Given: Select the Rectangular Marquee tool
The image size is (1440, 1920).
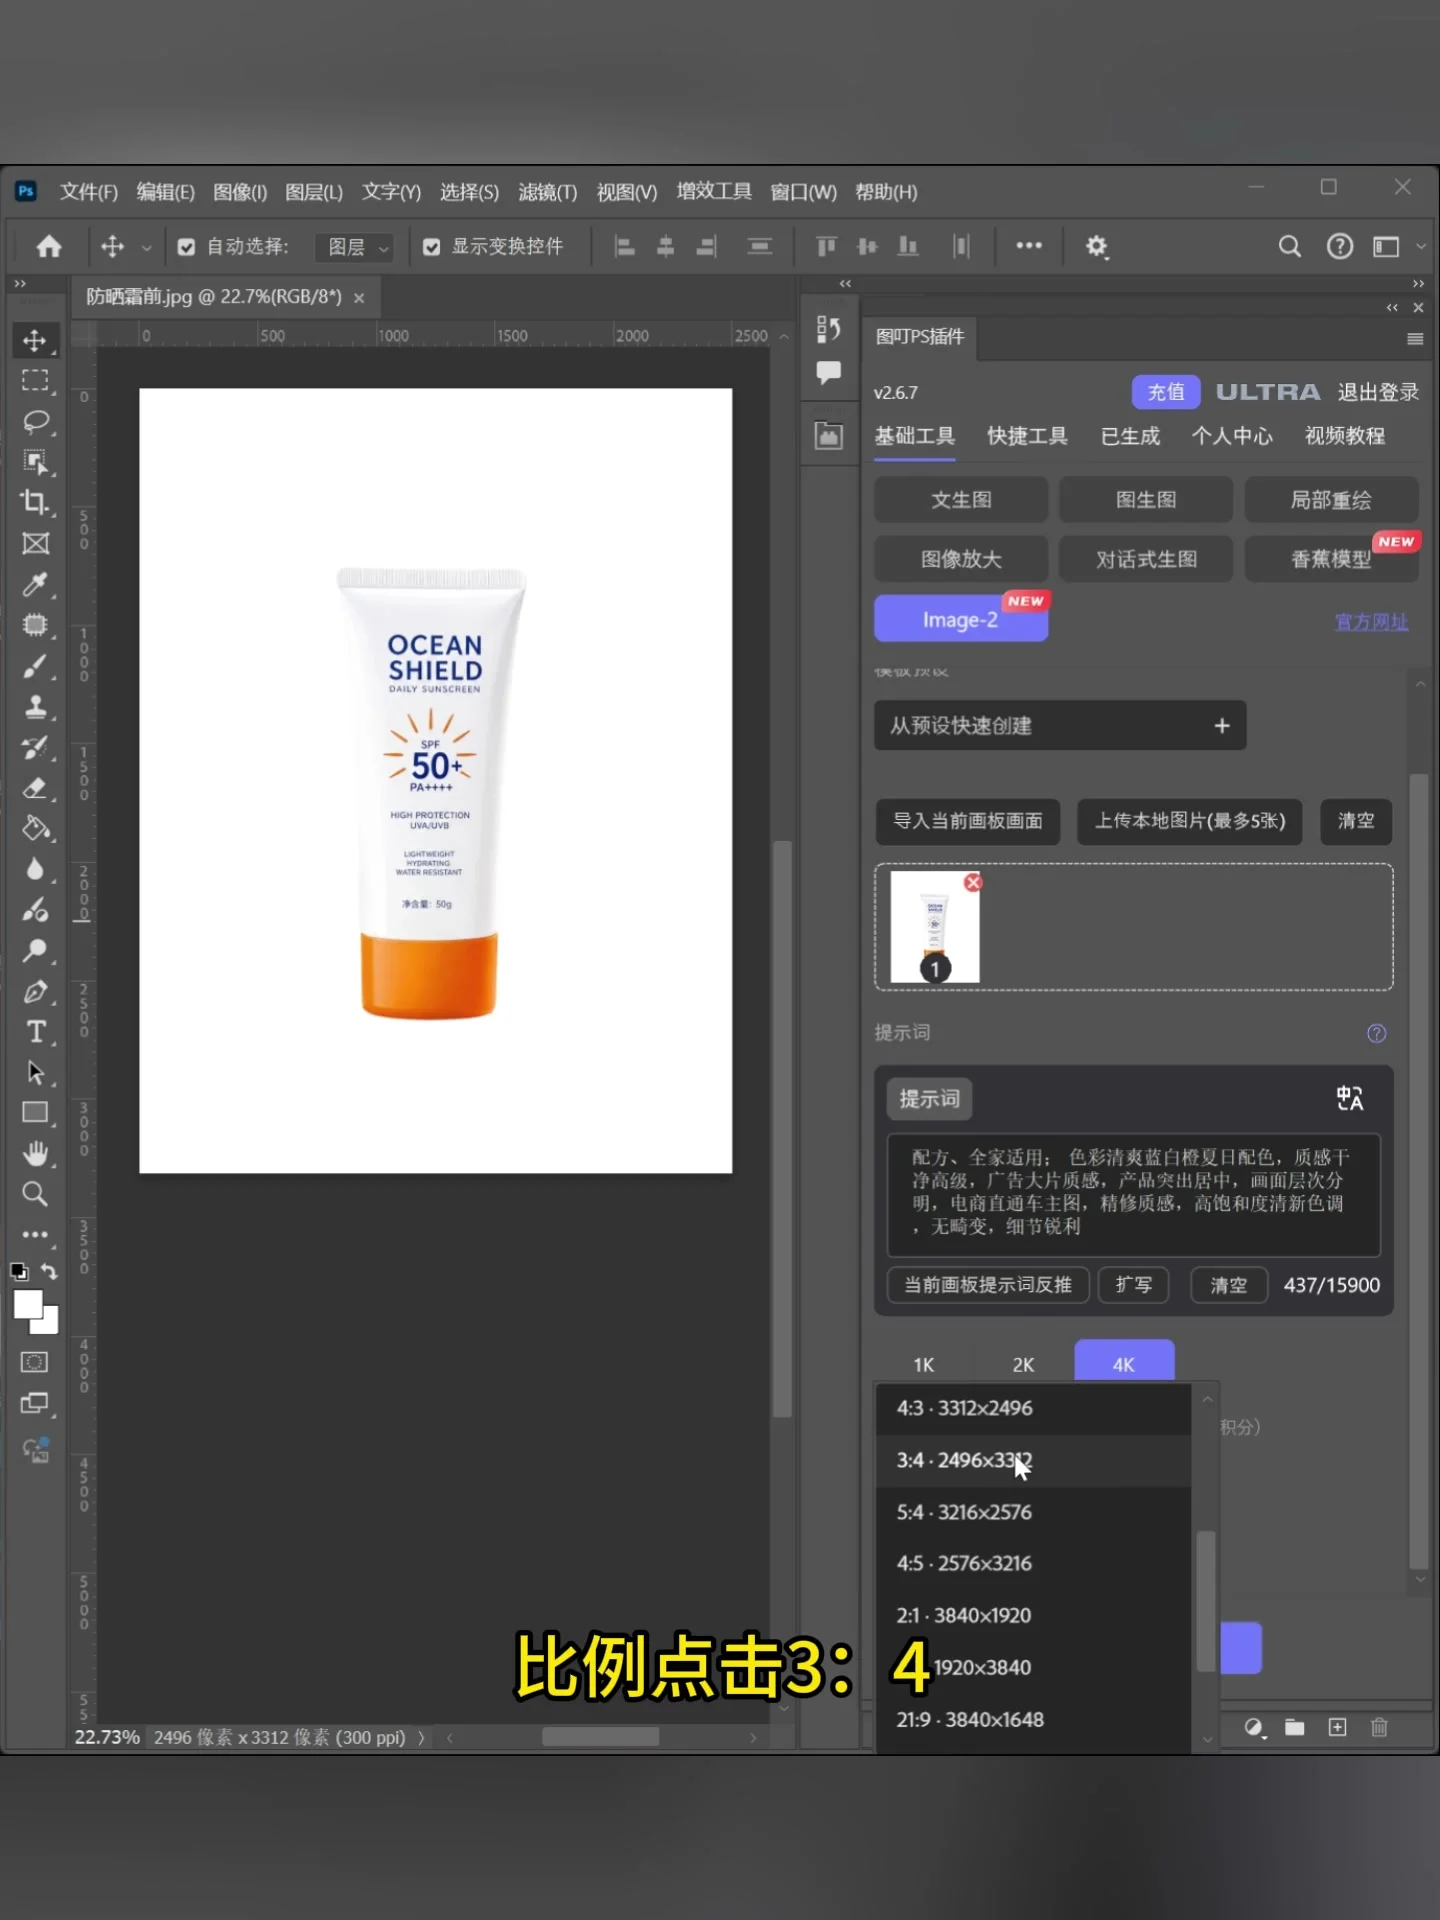Looking at the screenshot, I should pyautogui.click(x=35, y=380).
